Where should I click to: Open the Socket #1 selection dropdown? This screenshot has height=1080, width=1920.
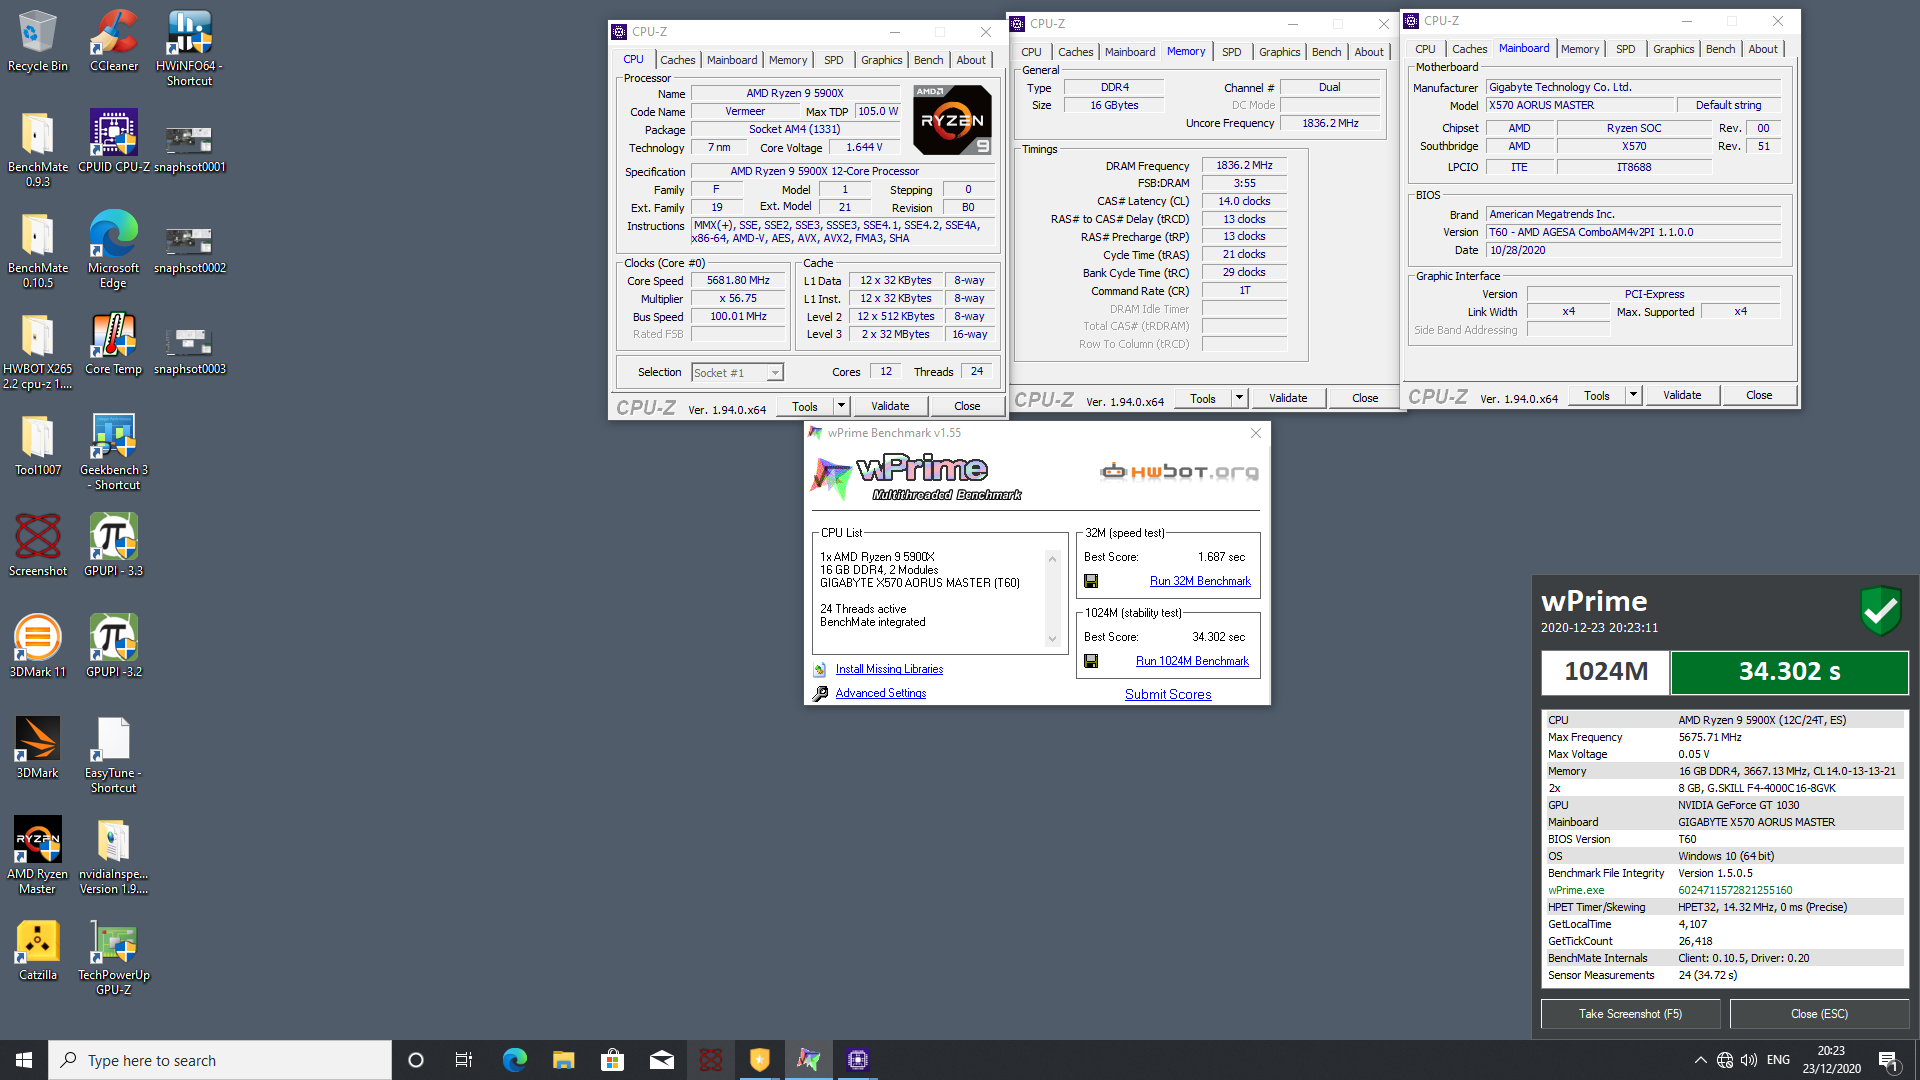tap(737, 373)
